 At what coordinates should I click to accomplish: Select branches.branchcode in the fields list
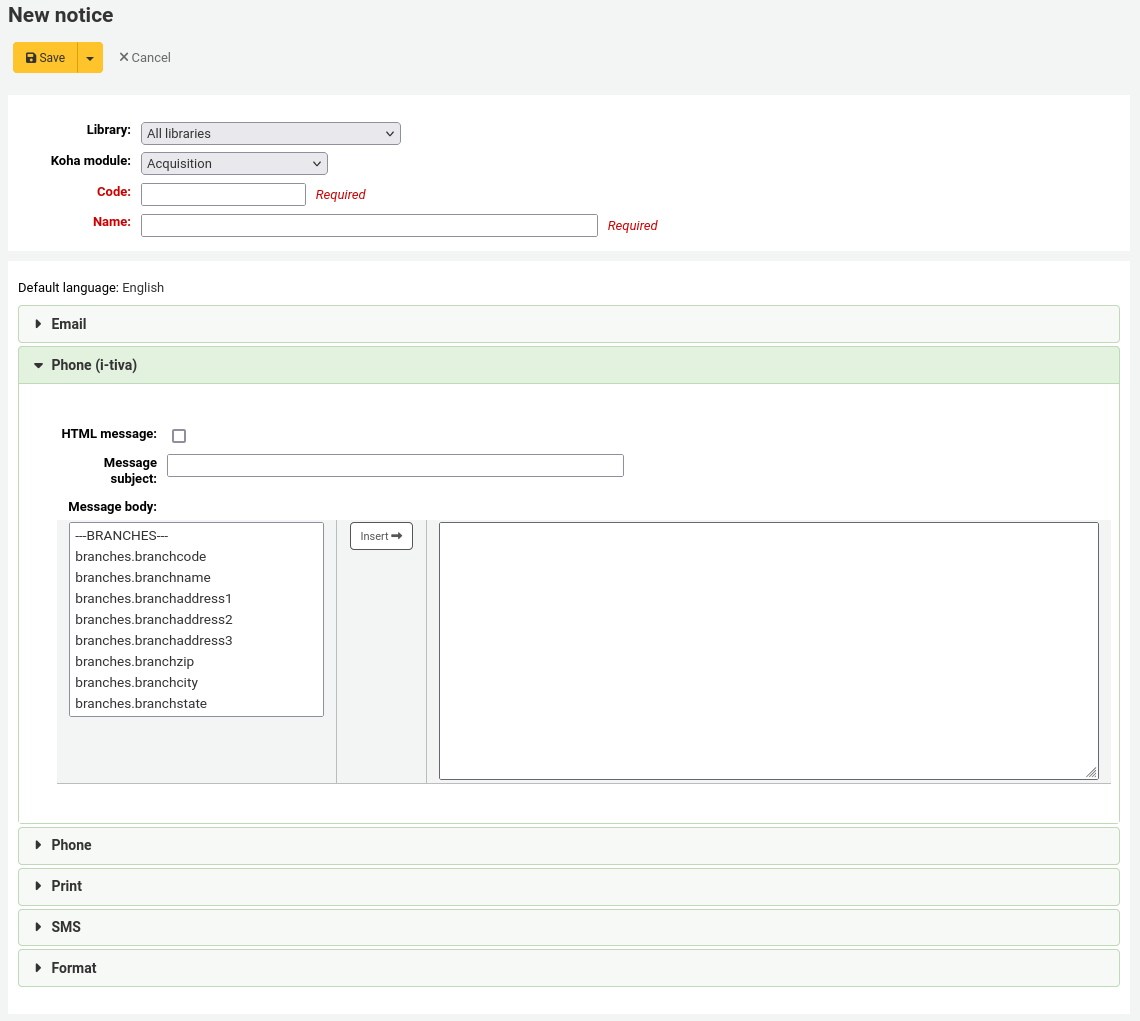coord(140,556)
